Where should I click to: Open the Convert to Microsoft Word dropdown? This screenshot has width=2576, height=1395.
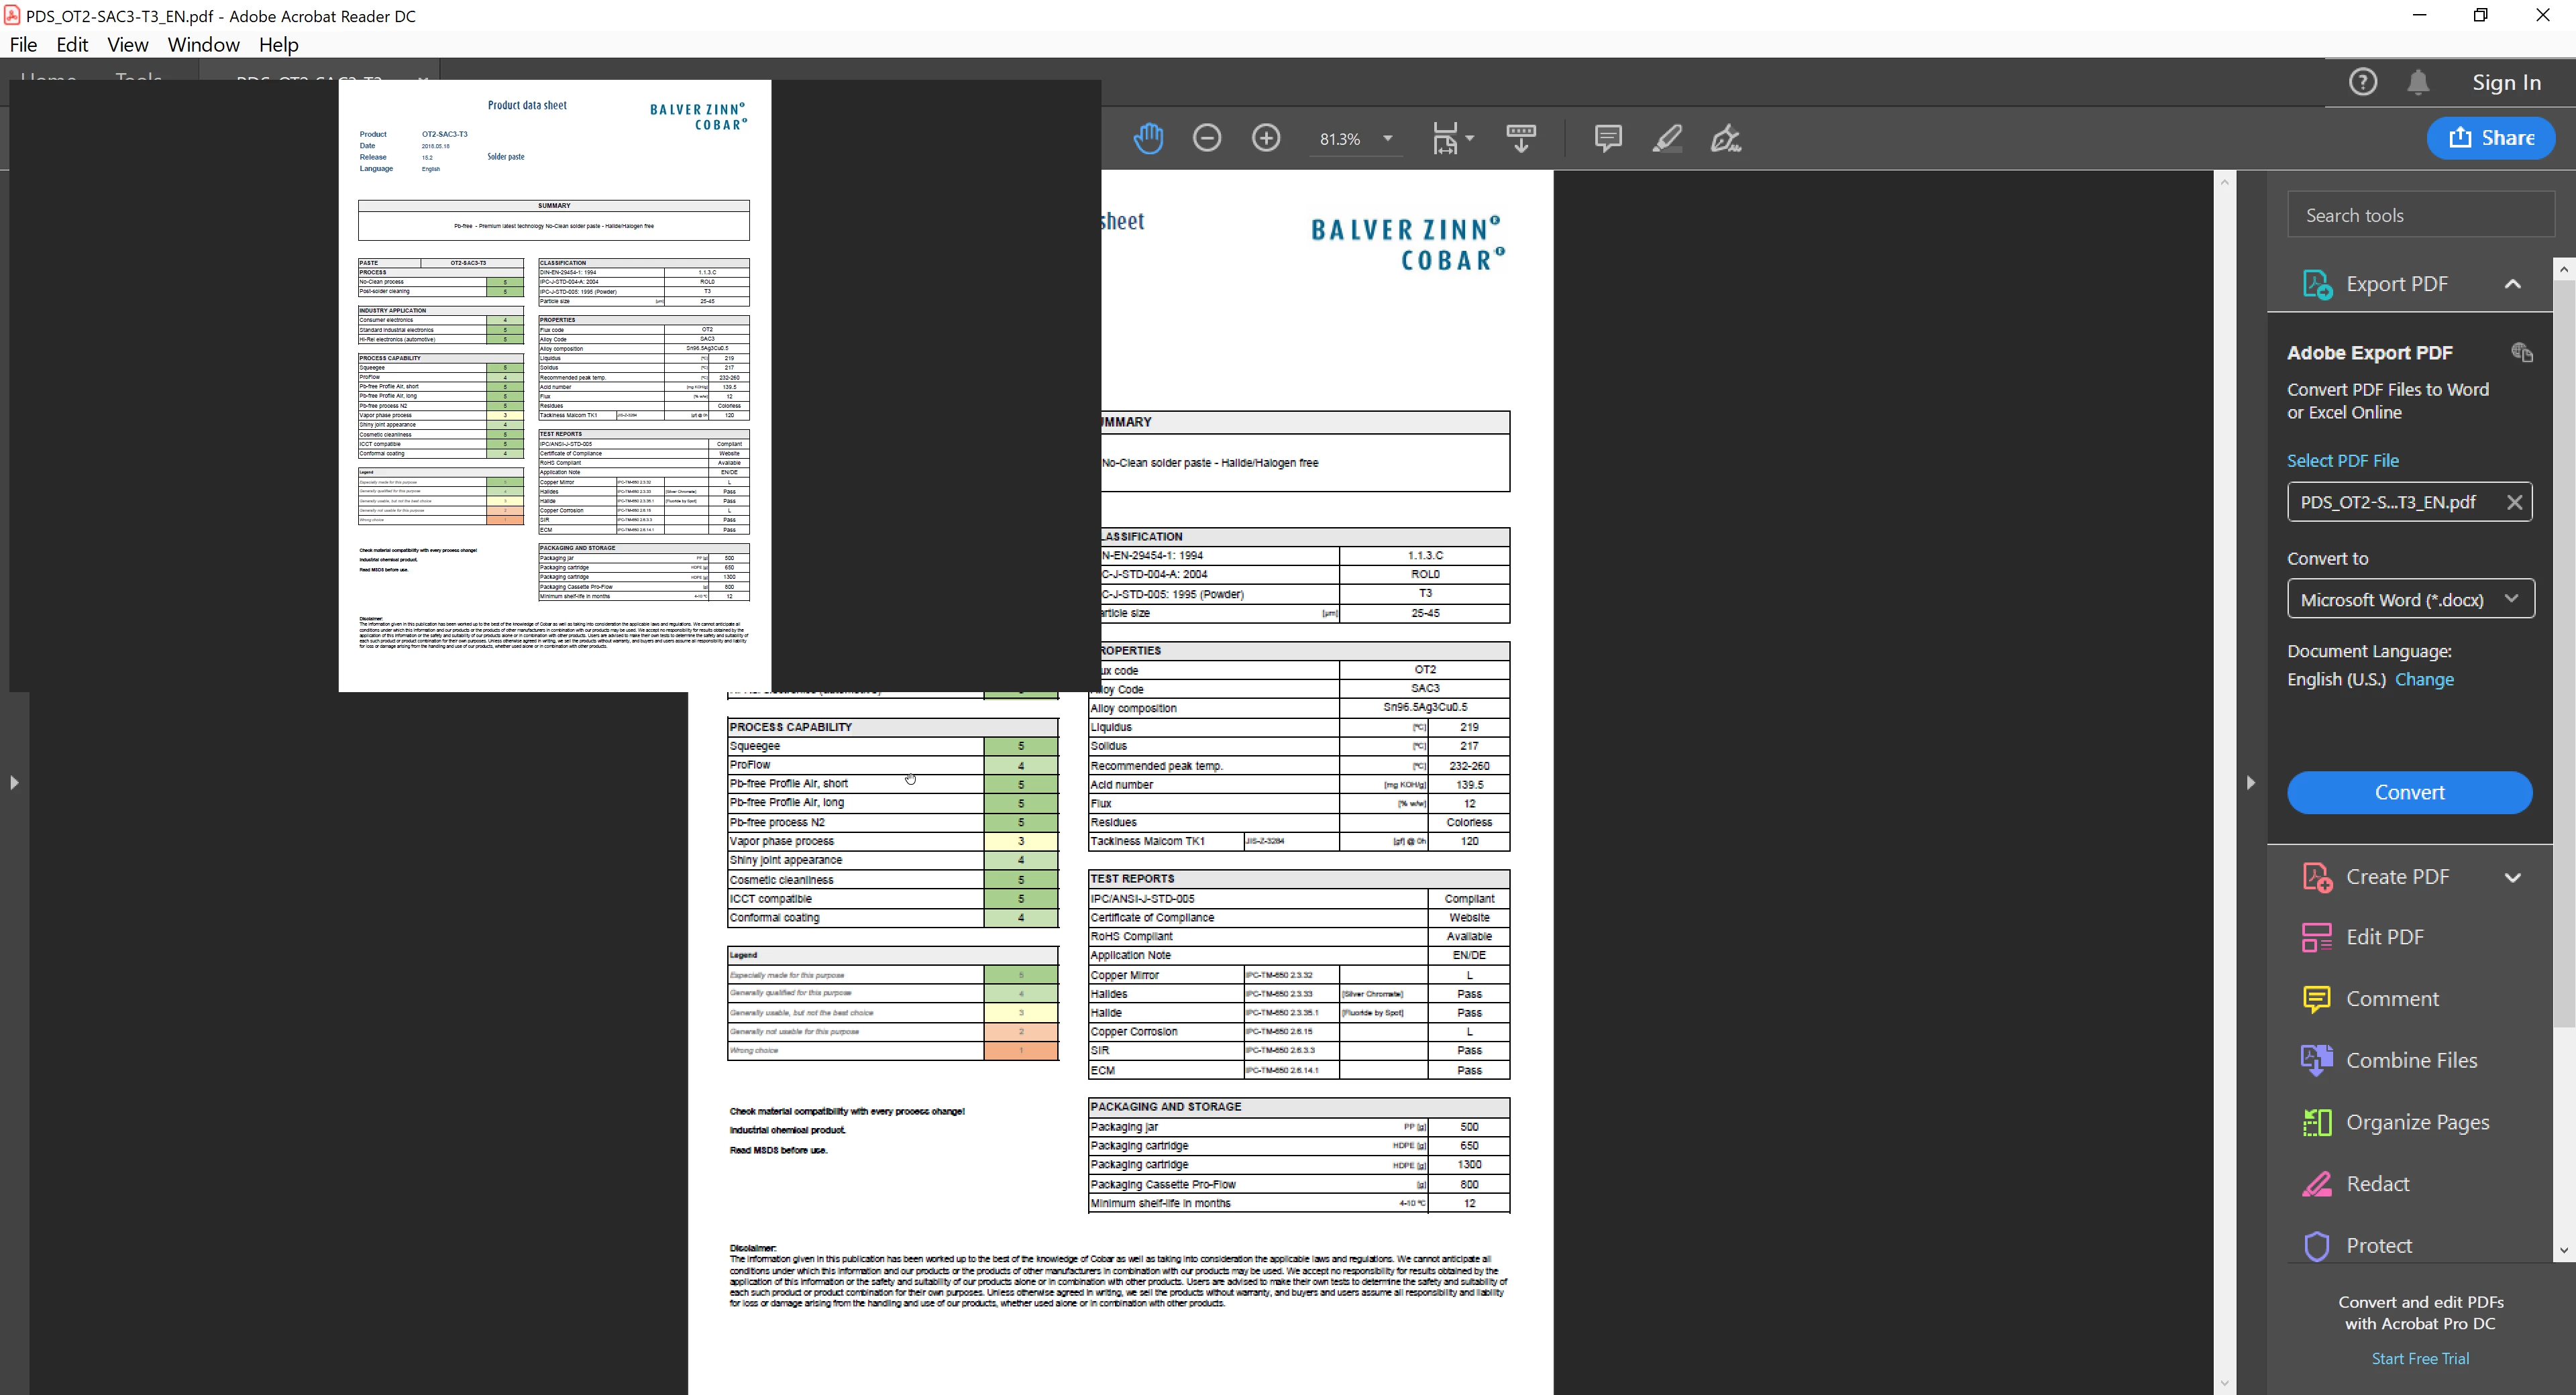pos(2410,599)
